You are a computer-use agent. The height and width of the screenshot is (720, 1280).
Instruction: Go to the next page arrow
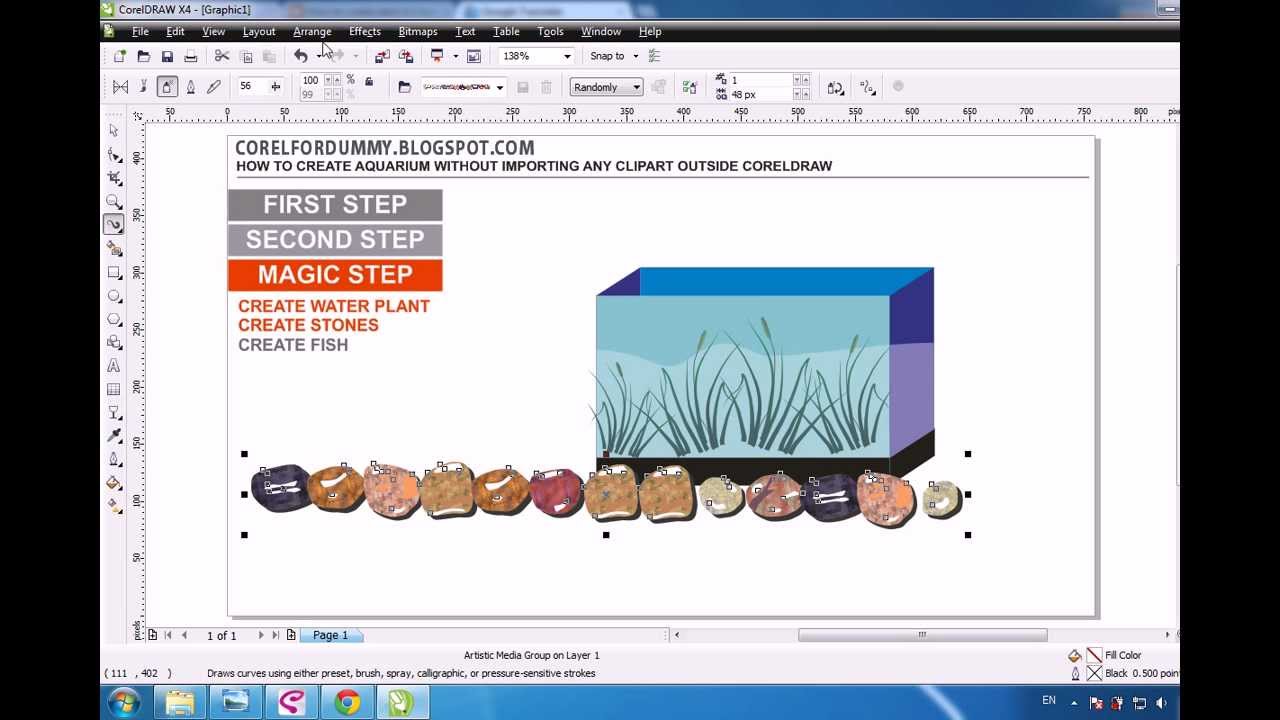(261, 635)
